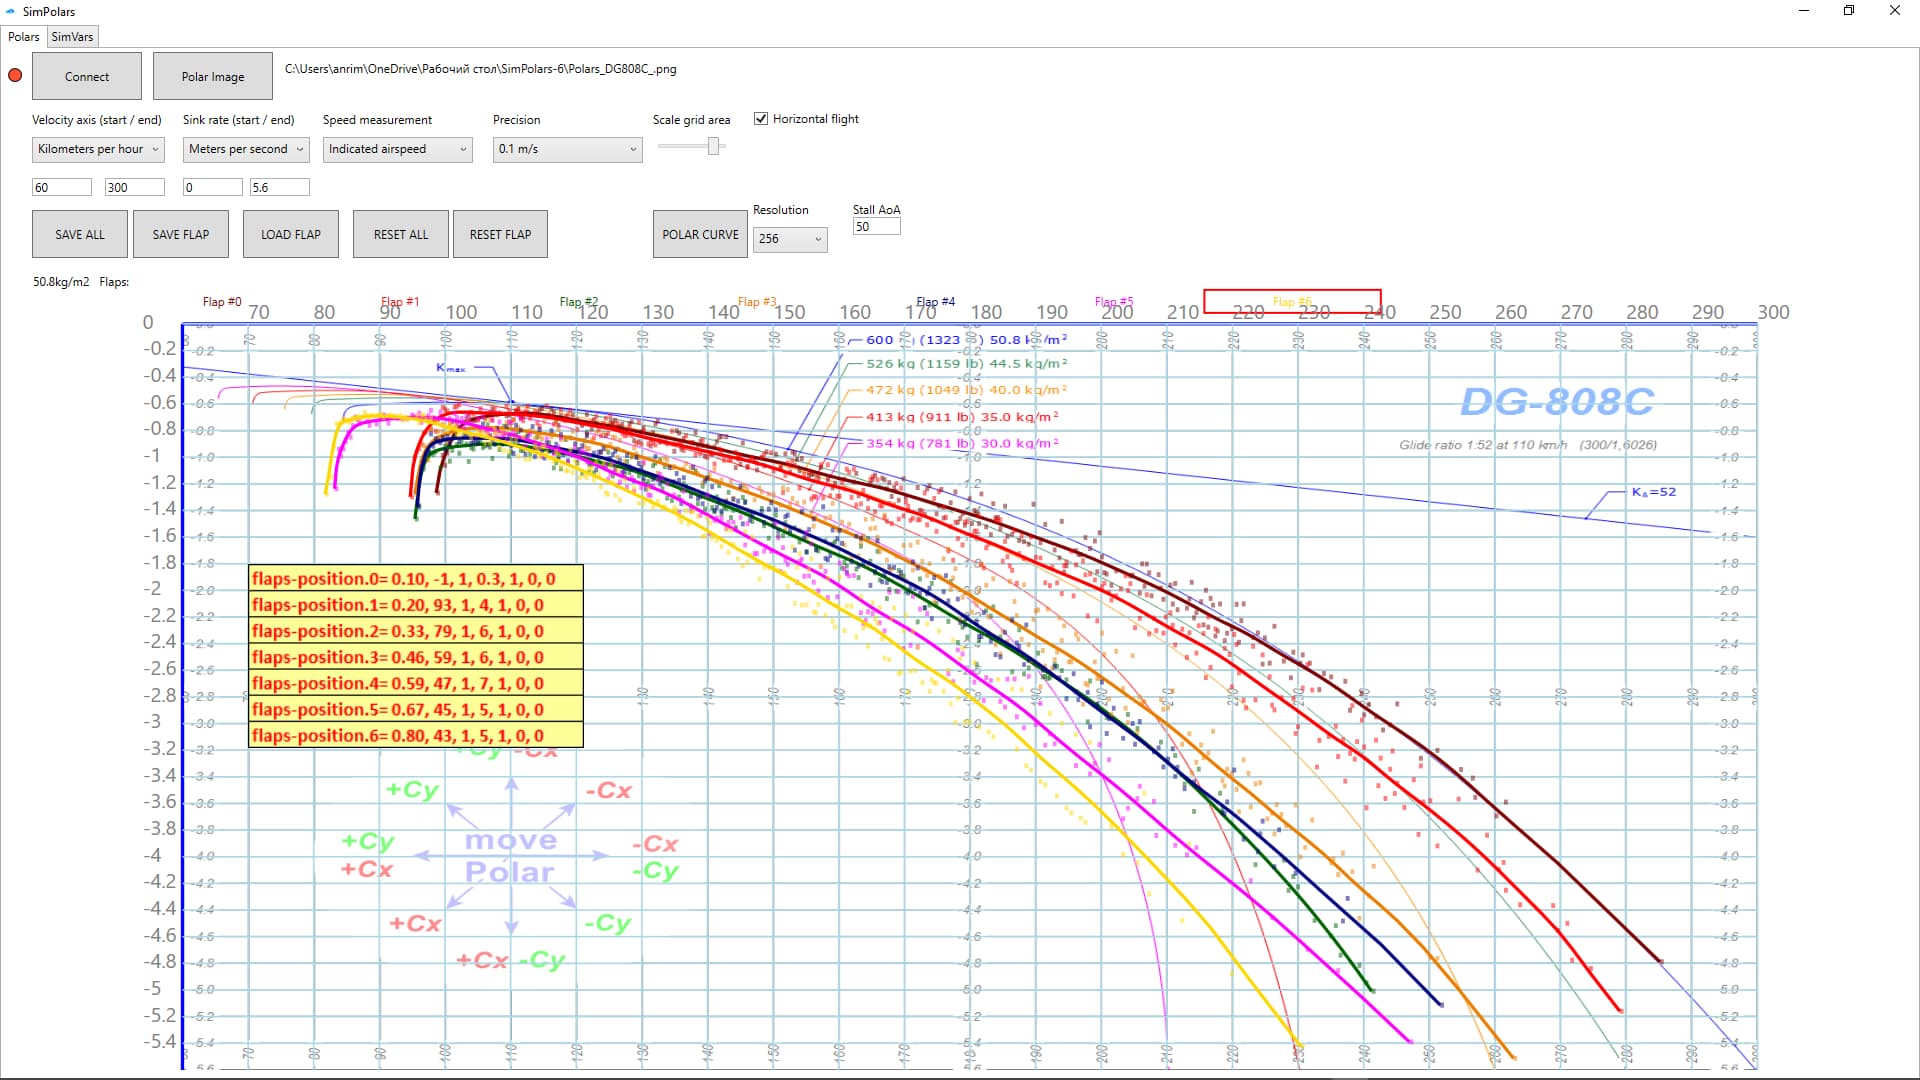Image resolution: width=1920 pixels, height=1080 pixels.
Task: Select the Flap #4 label
Action: click(936, 301)
